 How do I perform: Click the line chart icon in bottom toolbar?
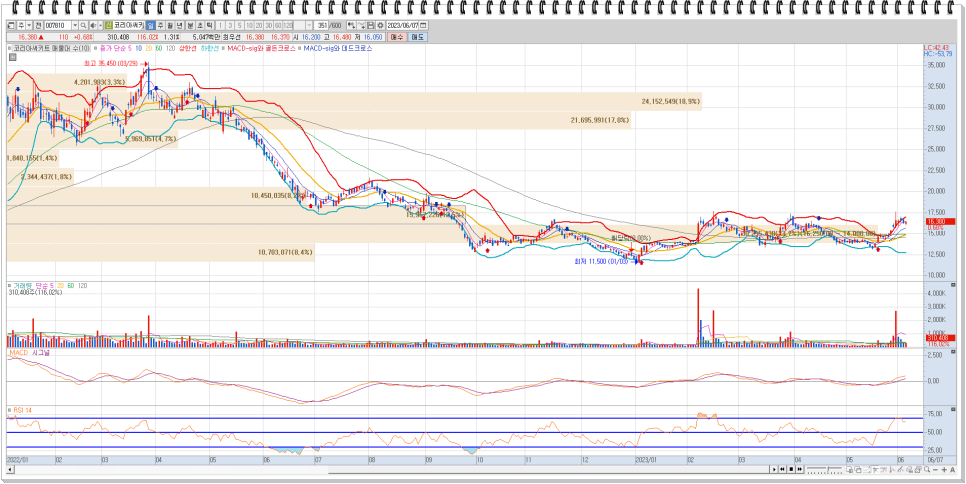coord(866,469)
